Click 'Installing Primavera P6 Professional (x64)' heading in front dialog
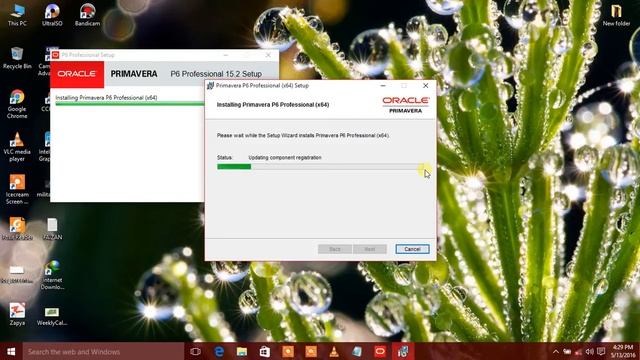 point(273,105)
